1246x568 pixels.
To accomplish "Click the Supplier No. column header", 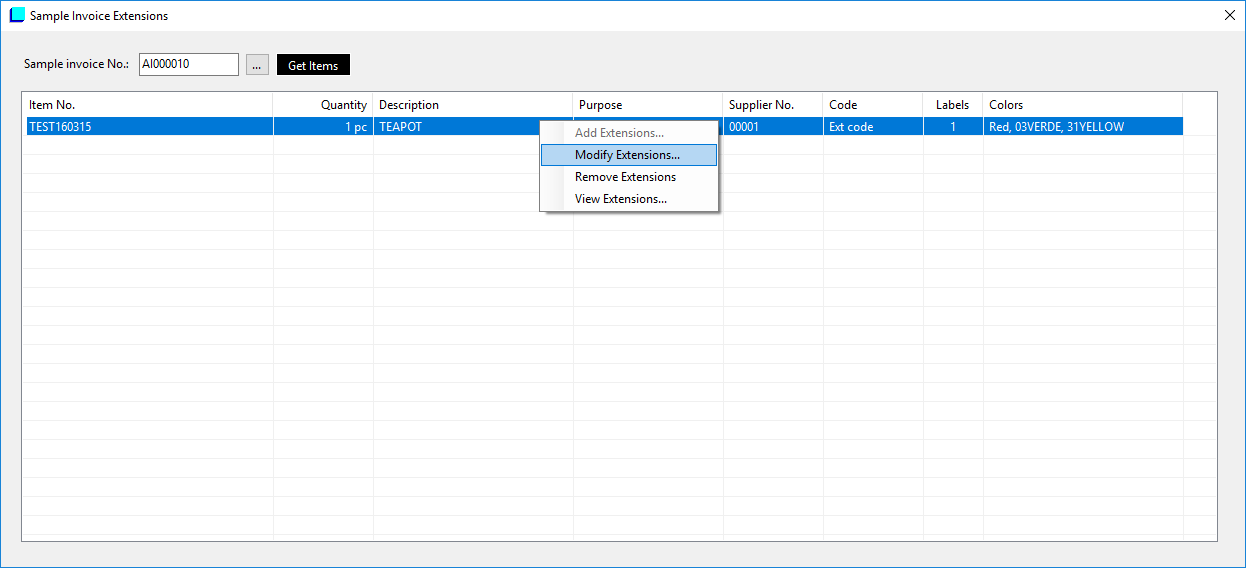I will [773, 105].
